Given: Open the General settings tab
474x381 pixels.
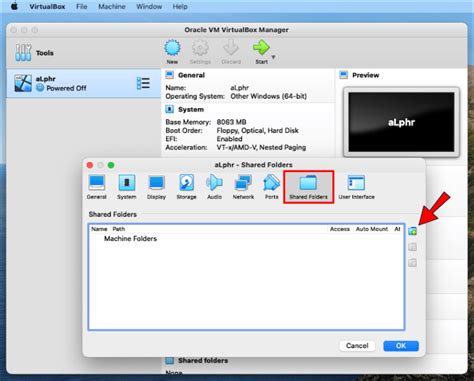Looking at the screenshot, I should coord(97,187).
